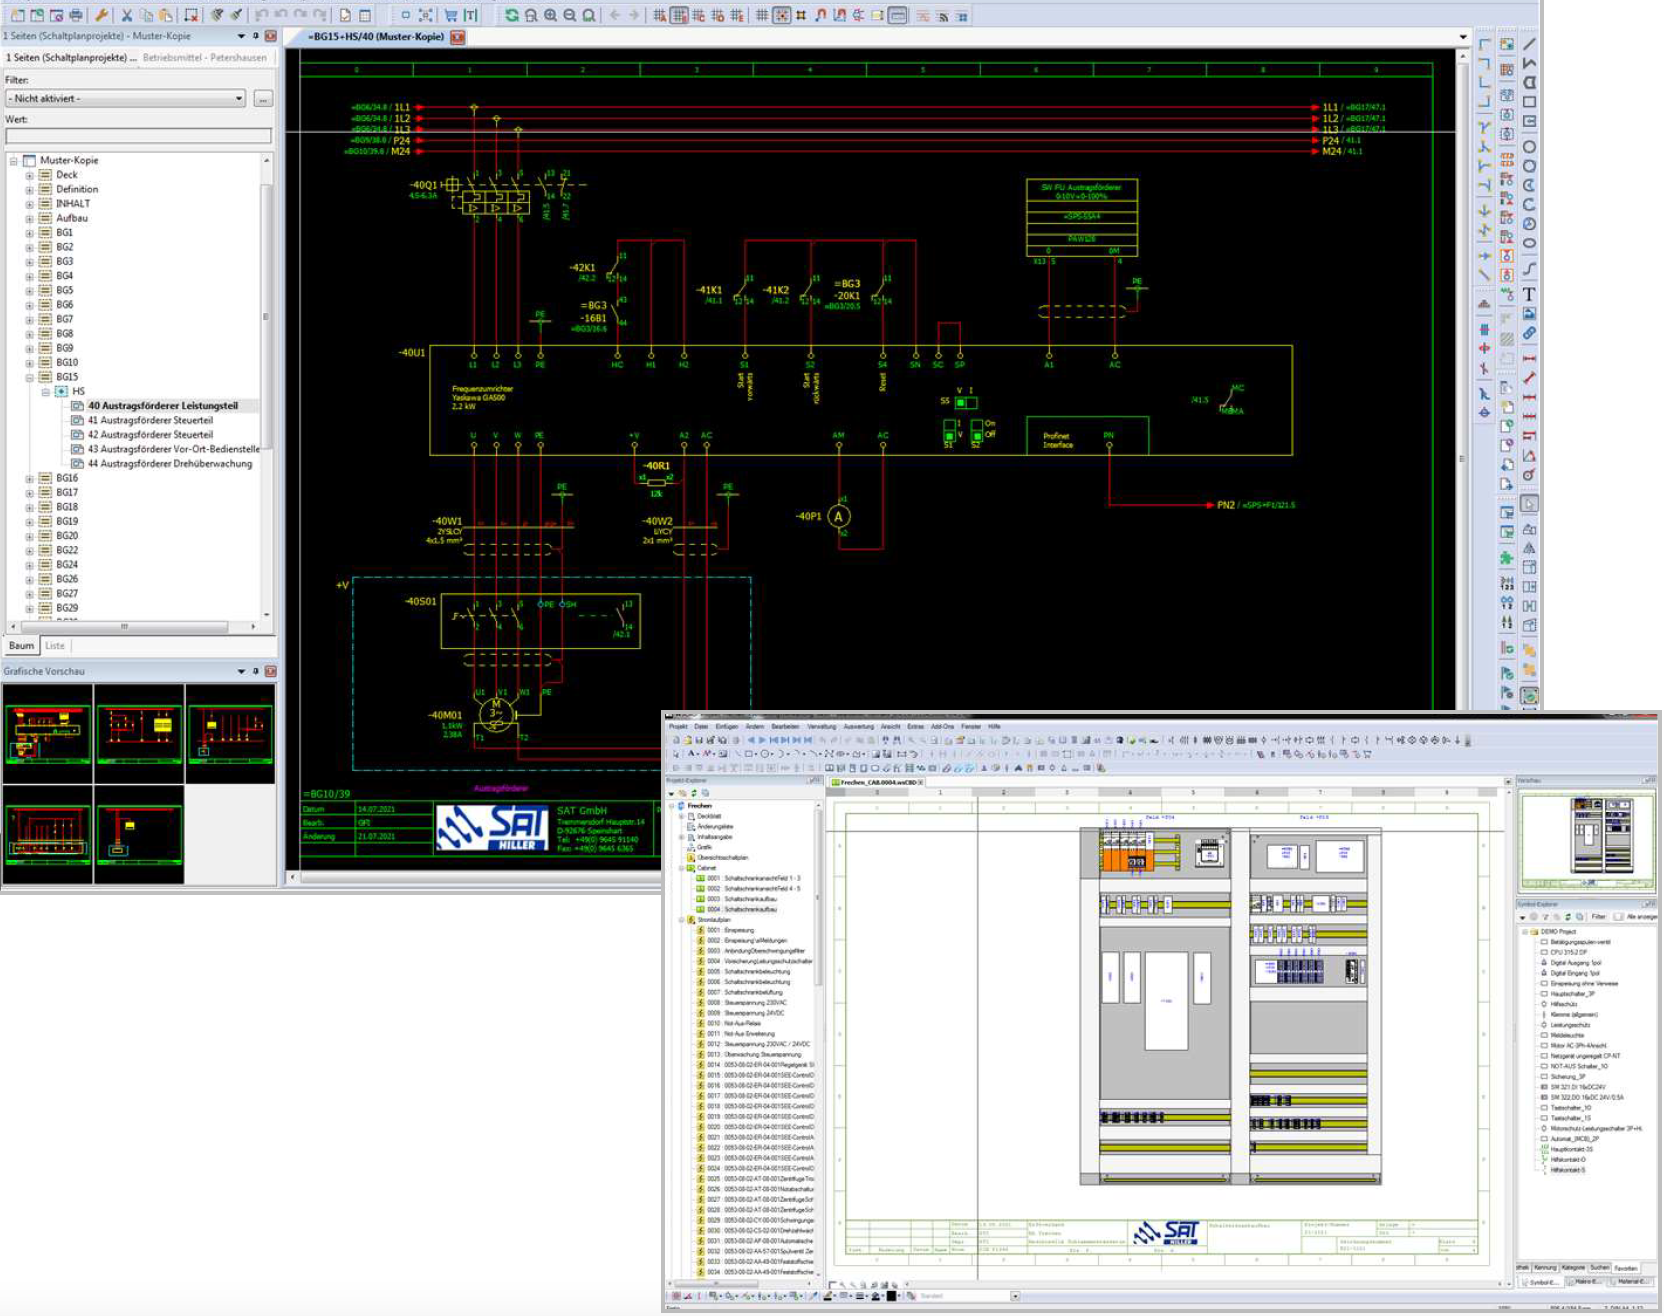This screenshot has height=1316, width=1664.
Task: Select the Rectangle drawing tool
Action: pyautogui.click(x=1529, y=102)
